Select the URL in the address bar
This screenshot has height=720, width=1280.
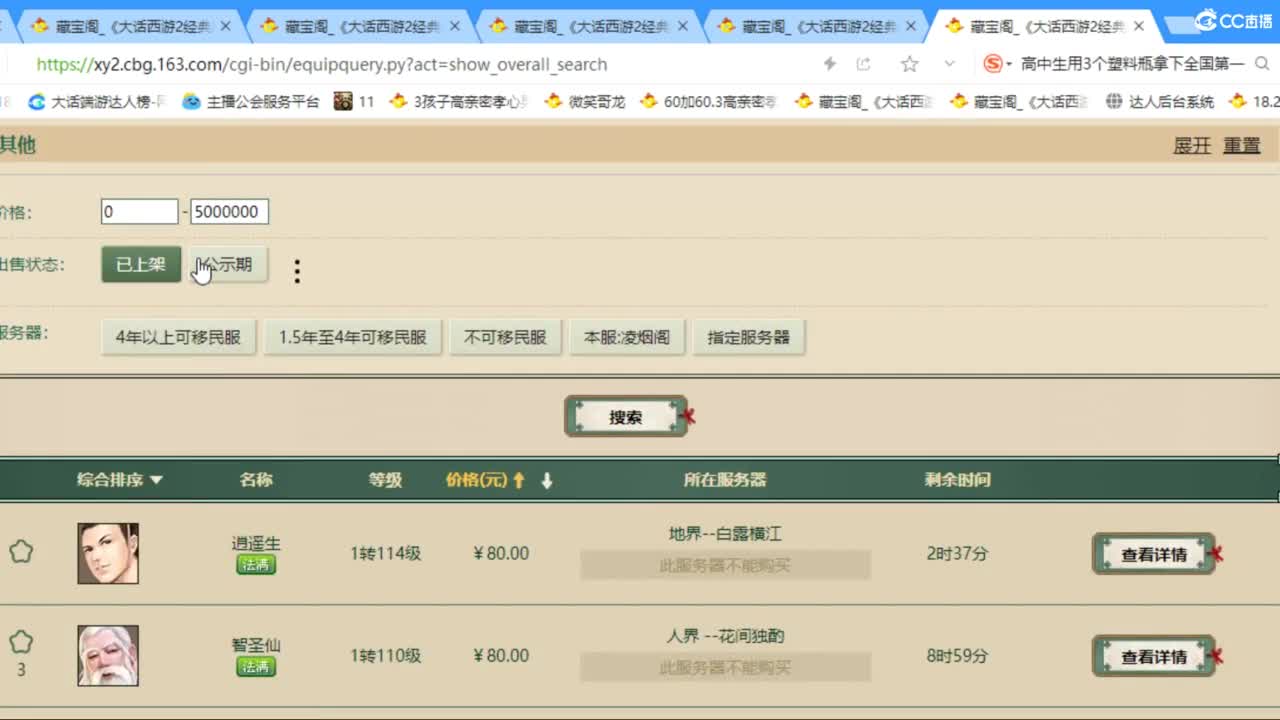click(x=322, y=64)
